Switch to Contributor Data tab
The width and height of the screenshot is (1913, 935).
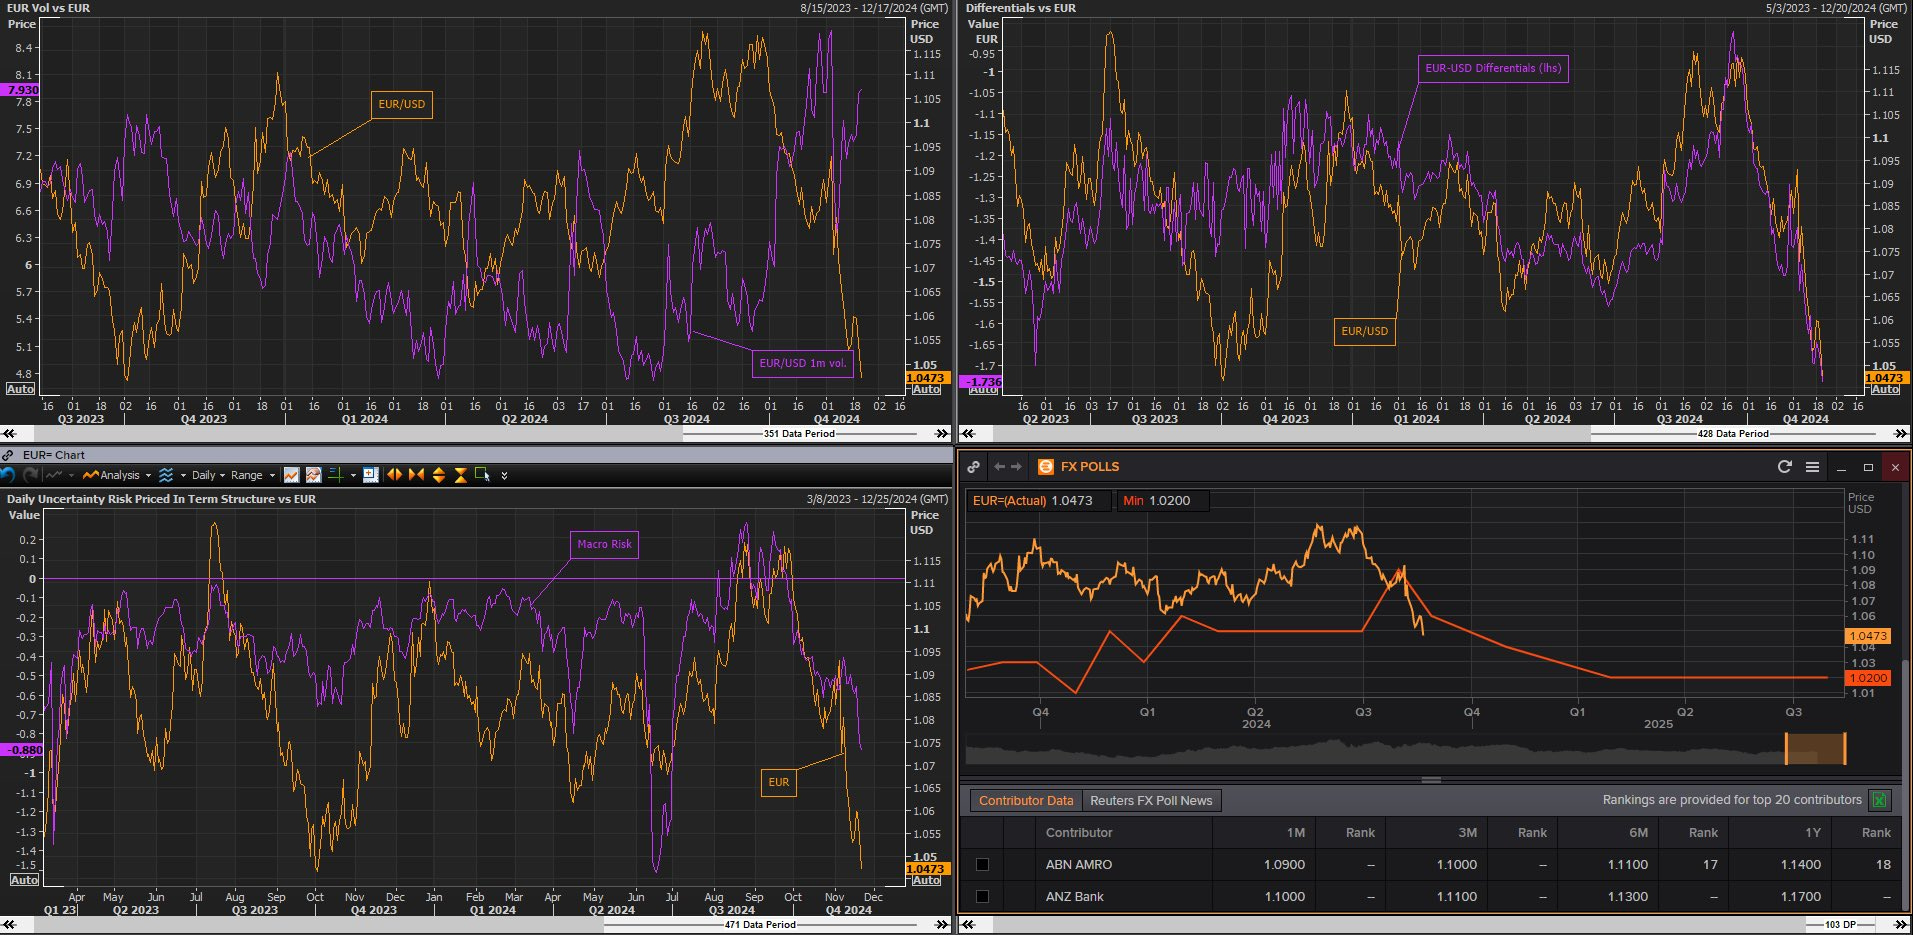pyautogui.click(x=1025, y=800)
